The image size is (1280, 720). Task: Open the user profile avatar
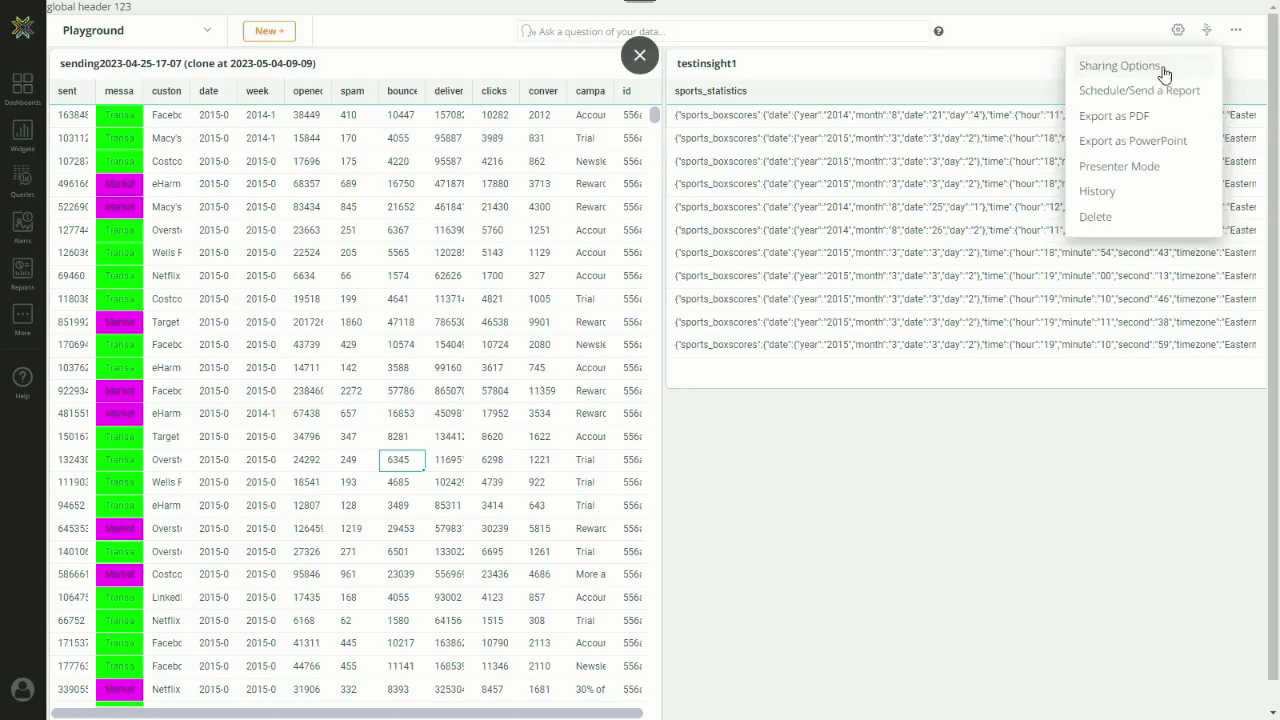[22, 690]
